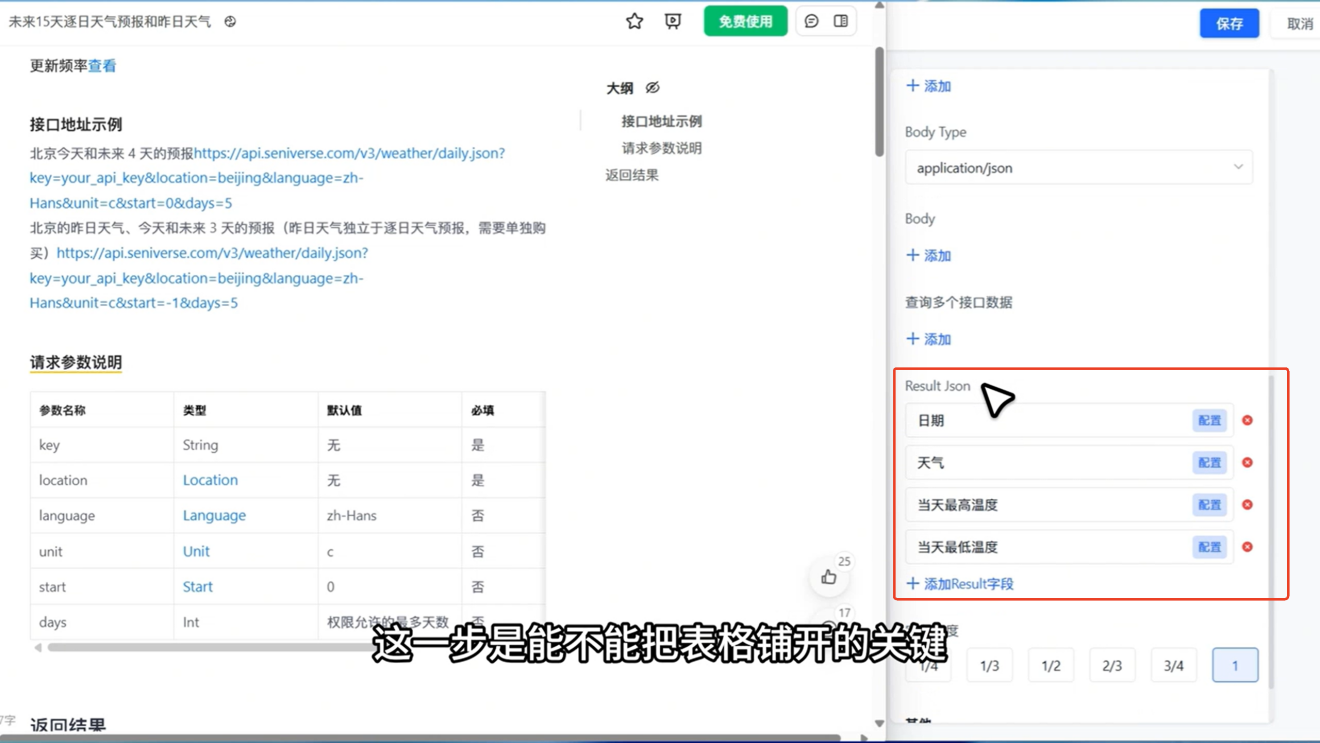Go to 请求参数说明 in outline

click(x=662, y=148)
